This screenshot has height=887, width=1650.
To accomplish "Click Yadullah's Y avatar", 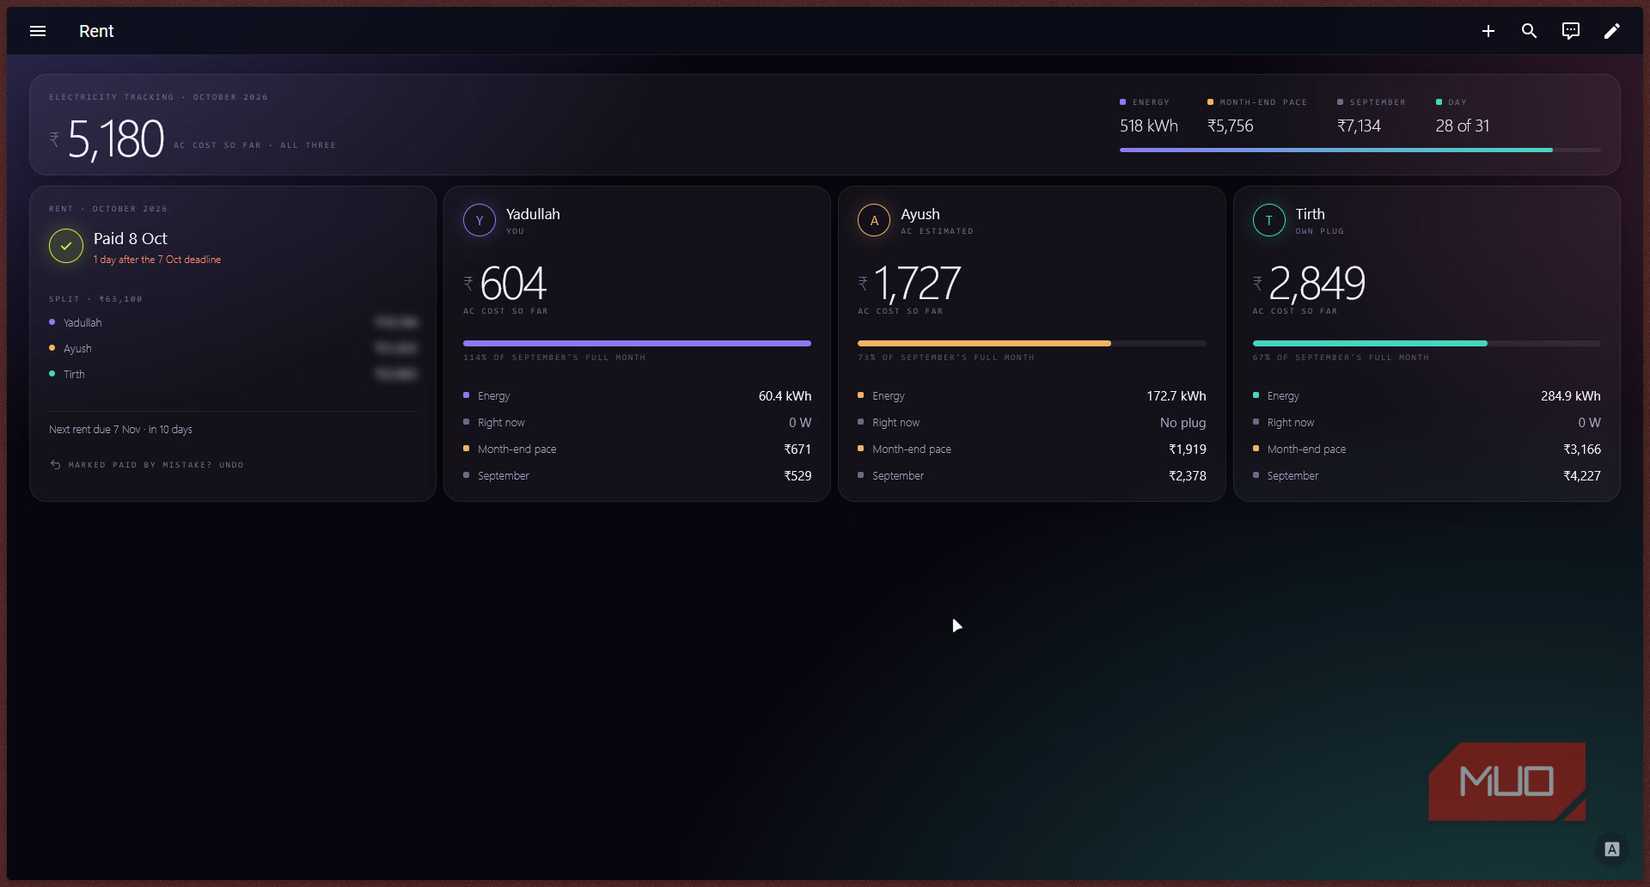I will click(x=479, y=220).
